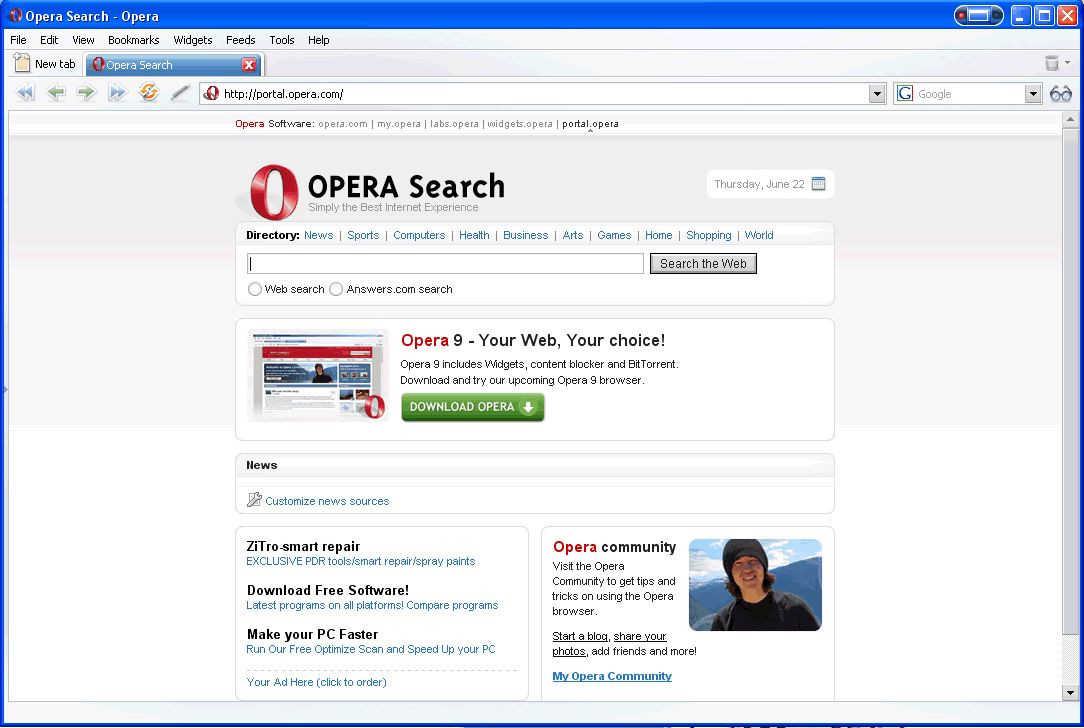Click the New tab page icon
Screen dimensions: 1084x728
[22, 64]
